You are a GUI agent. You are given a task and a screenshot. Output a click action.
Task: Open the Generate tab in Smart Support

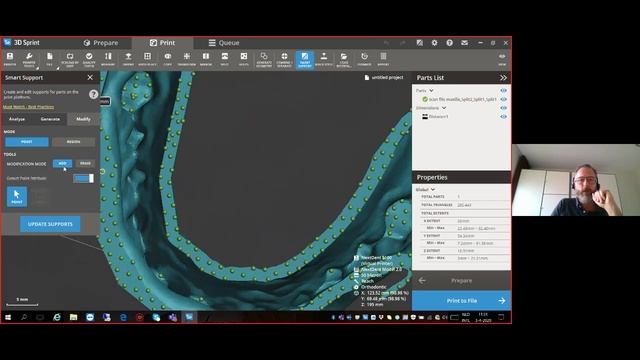(x=50, y=119)
